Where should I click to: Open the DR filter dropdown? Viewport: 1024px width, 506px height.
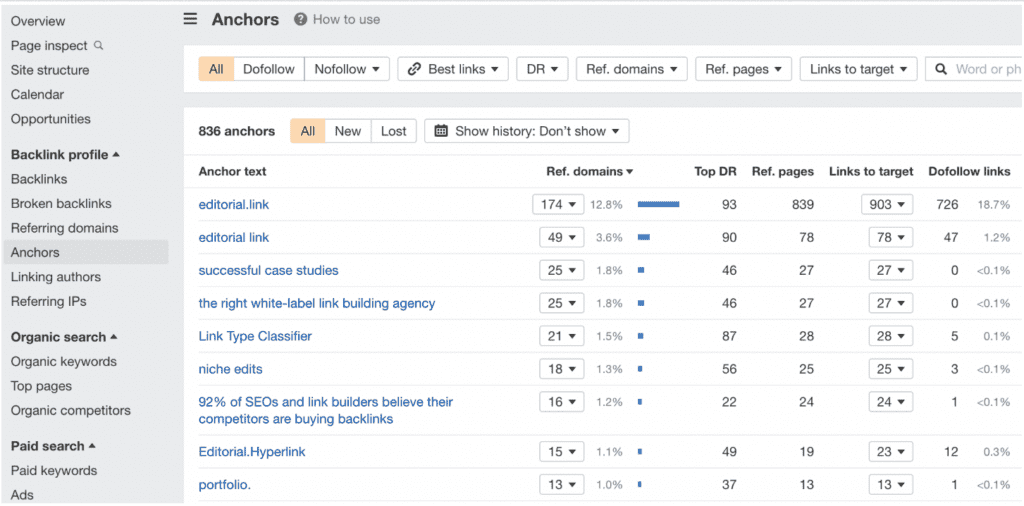[x=542, y=69]
